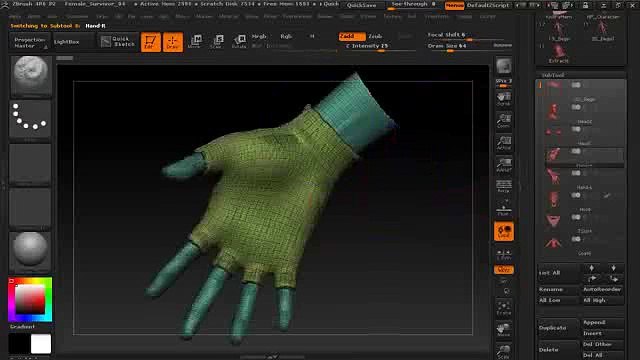The width and height of the screenshot is (640, 360).
Task: Select next subtool up arrow
Action: click(x=591, y=268)
